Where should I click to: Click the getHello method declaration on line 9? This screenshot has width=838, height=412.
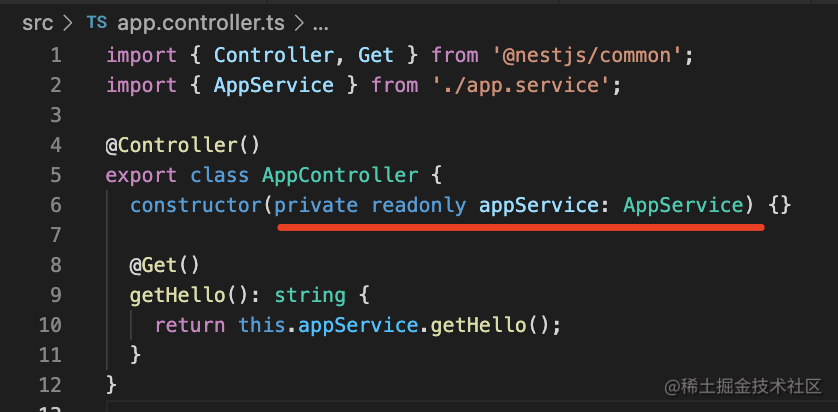click(x=177, y=295)
